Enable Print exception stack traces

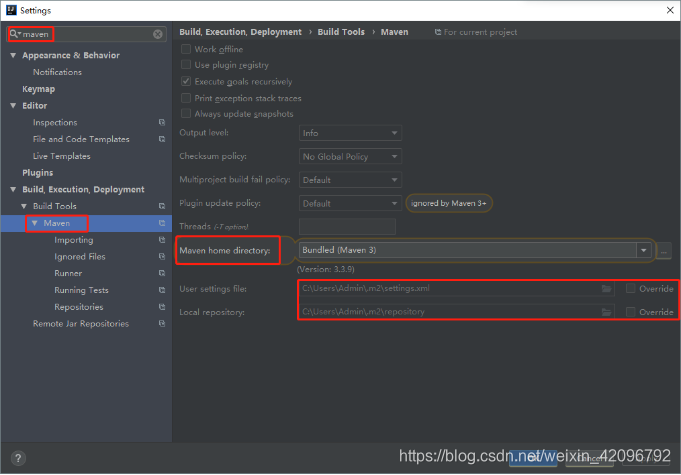(x=186, y=98)
